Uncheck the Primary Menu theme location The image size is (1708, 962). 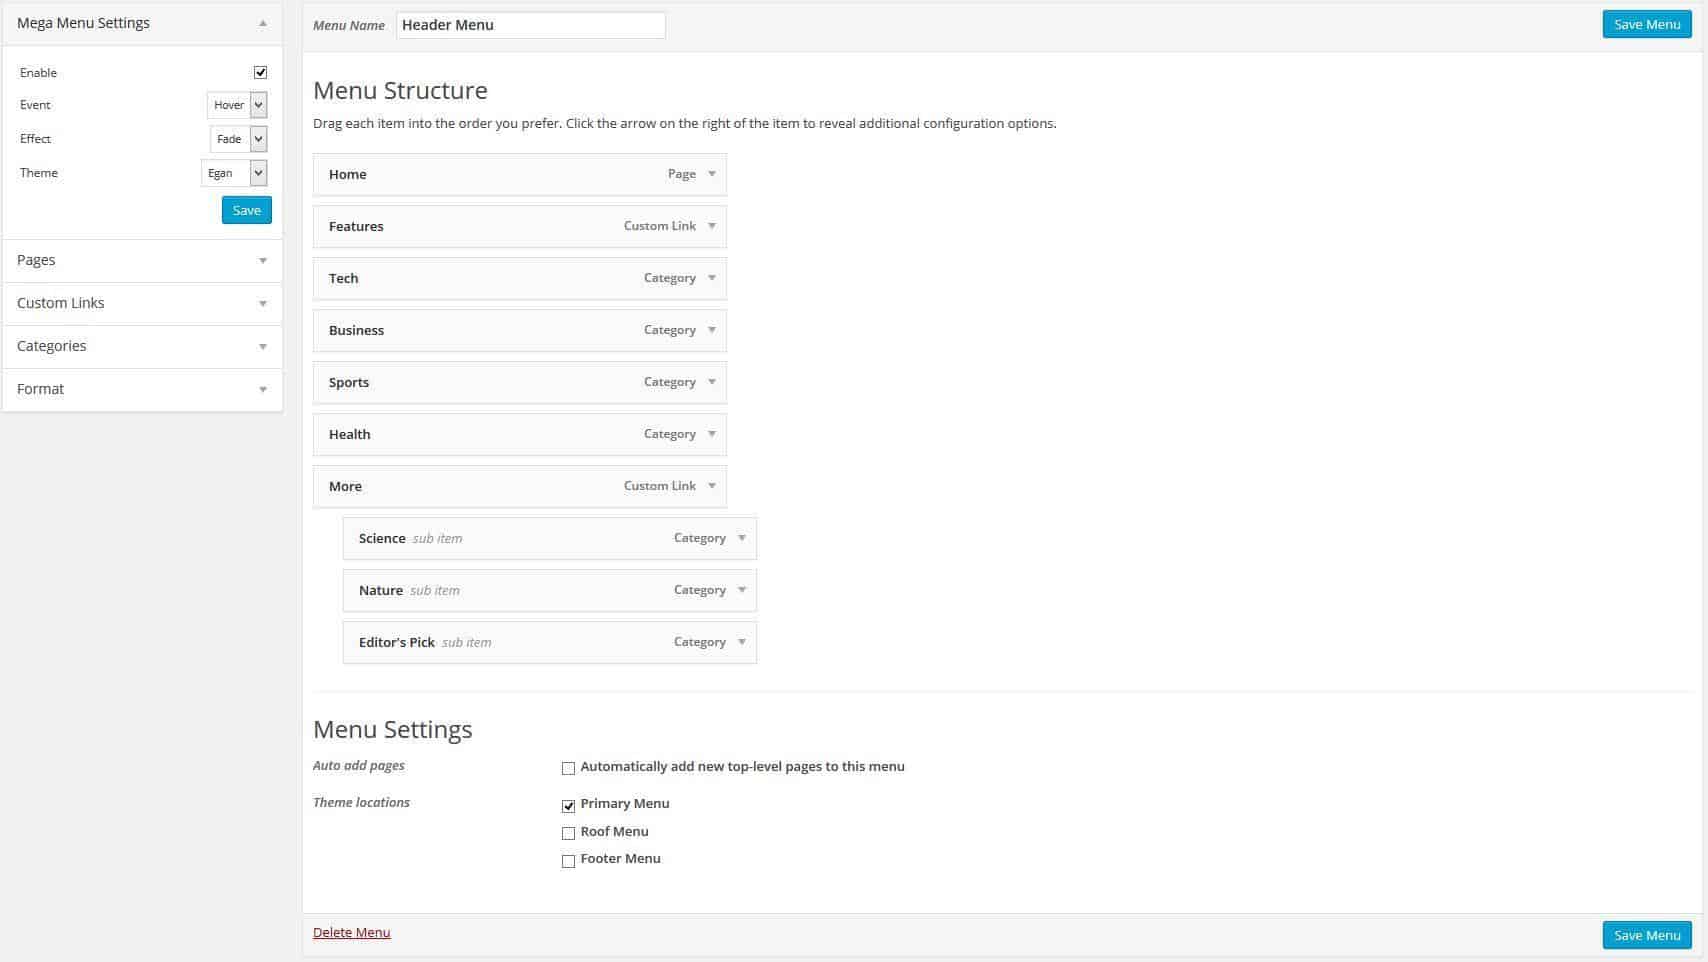(568, 805)
